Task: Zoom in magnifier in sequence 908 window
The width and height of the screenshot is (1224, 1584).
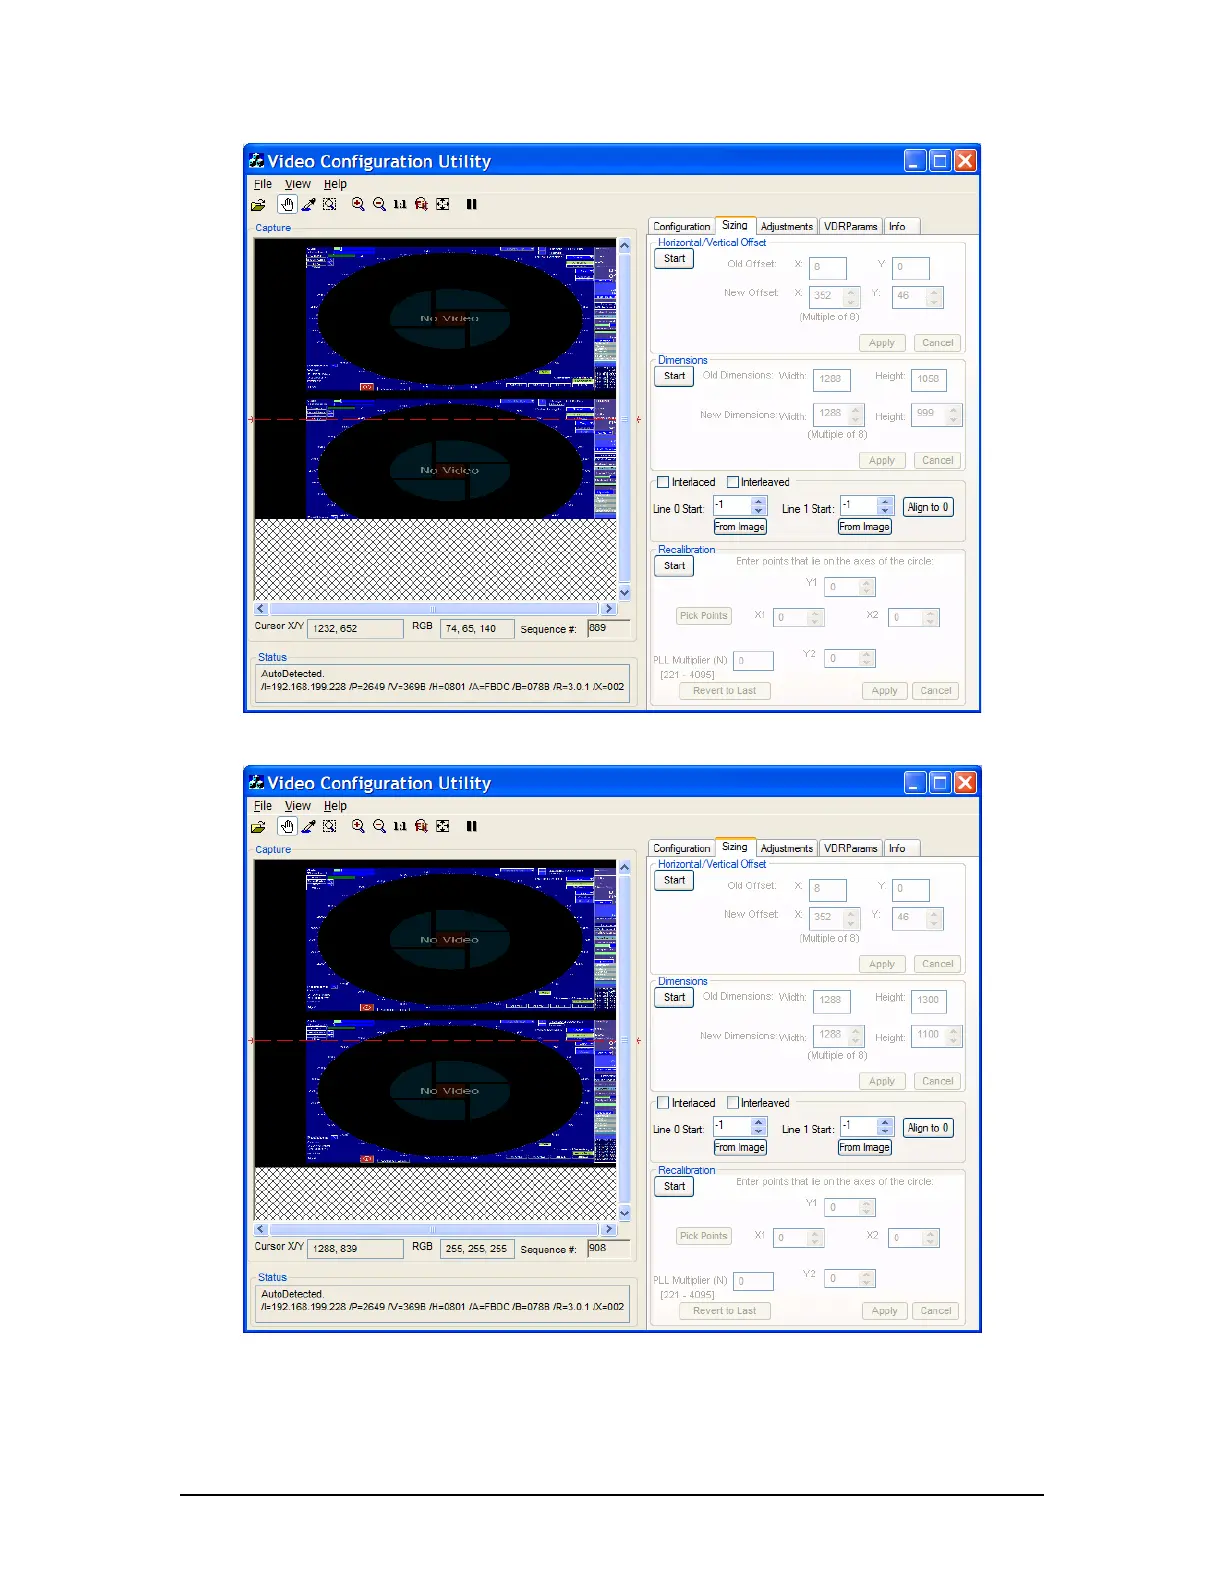Action: (358, 826)
